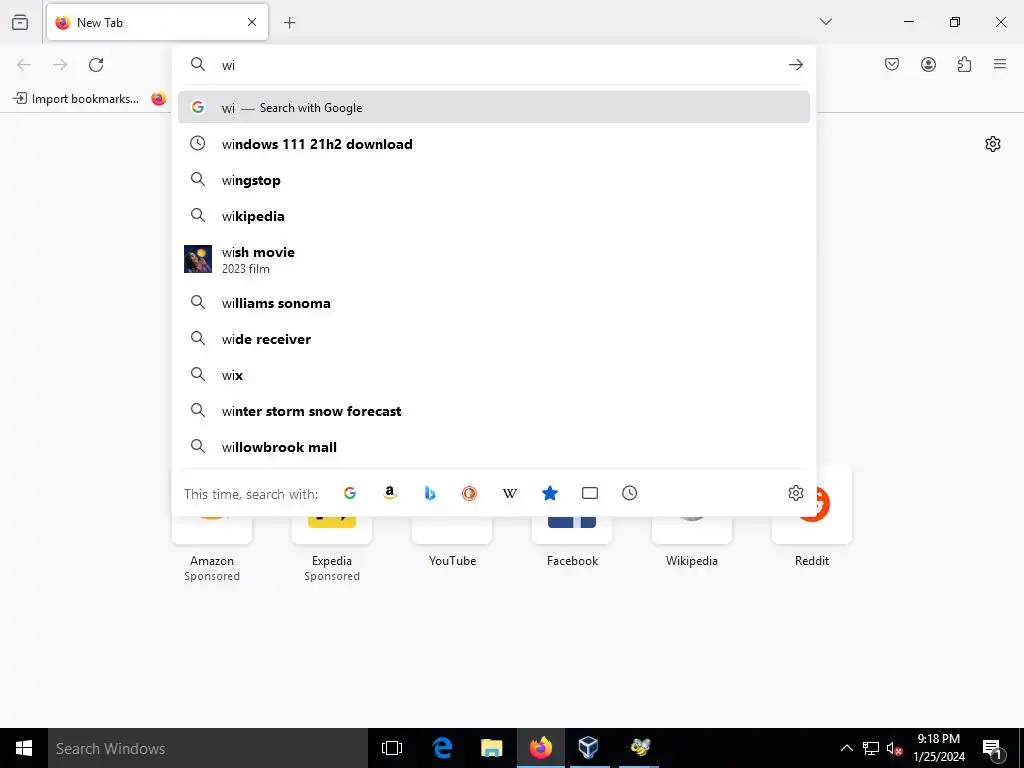Select 'winter storm snow forecast' suggestion

494,411
